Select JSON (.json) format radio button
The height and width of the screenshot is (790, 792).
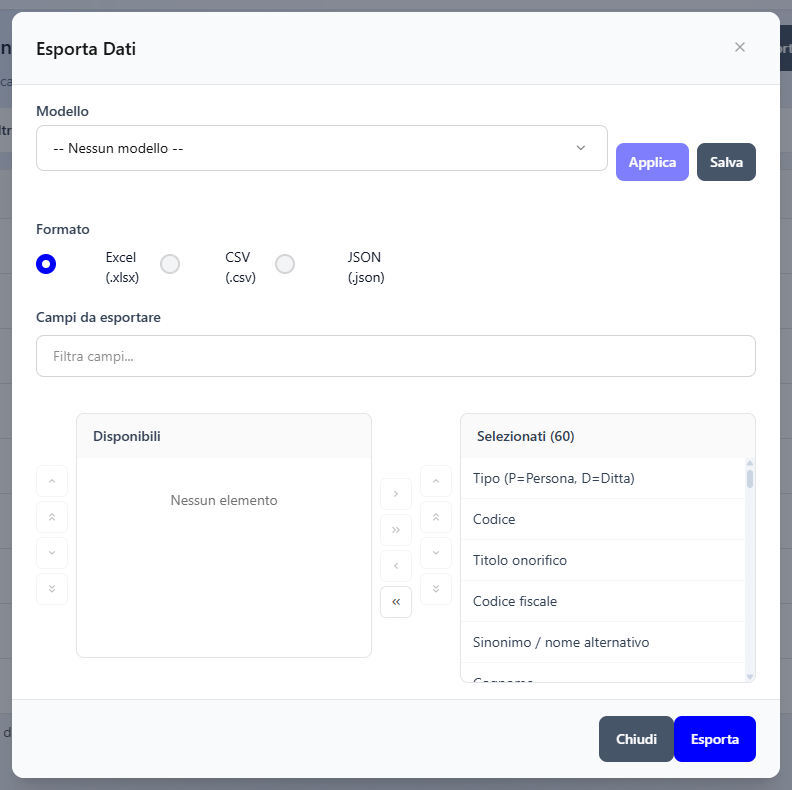pos(285,264)
